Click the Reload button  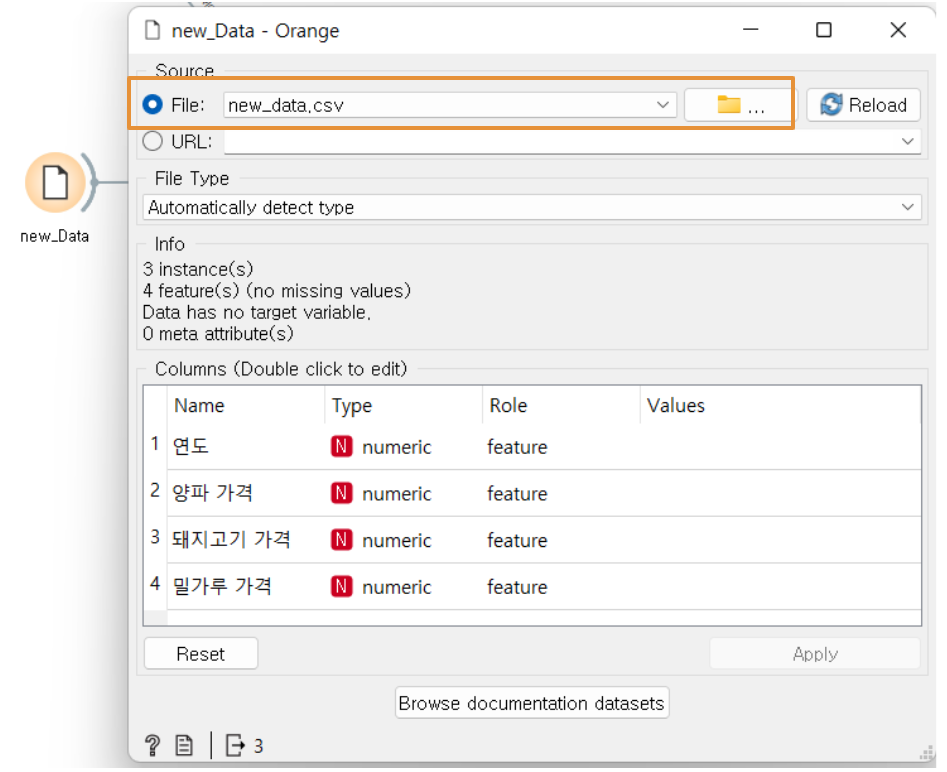pyautogui.click(x=863, y=105)
